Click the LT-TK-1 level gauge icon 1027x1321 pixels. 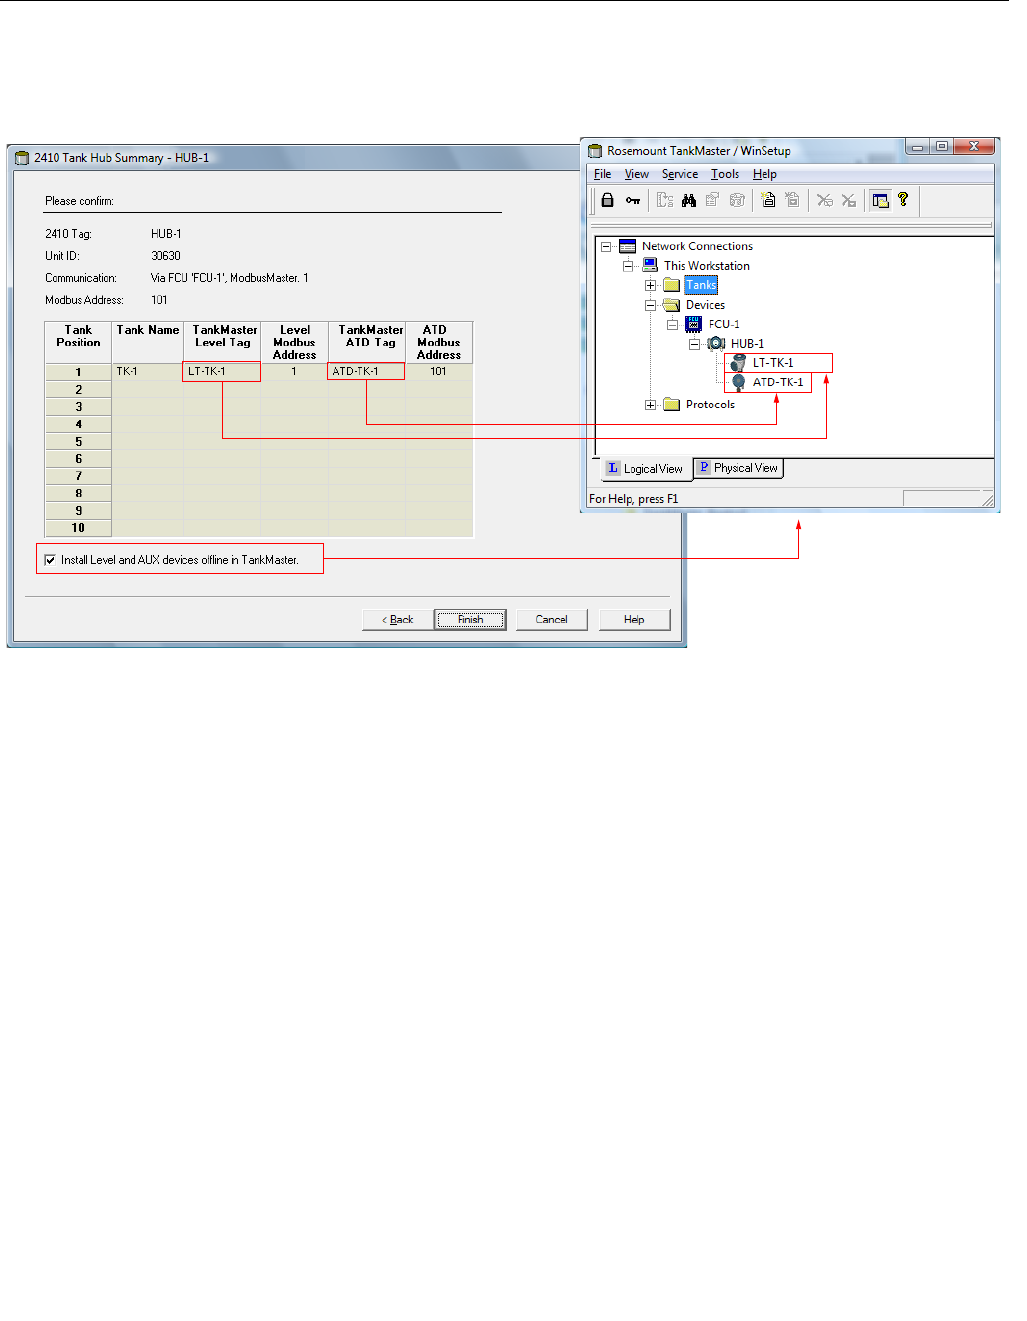(x=738, y=363)
